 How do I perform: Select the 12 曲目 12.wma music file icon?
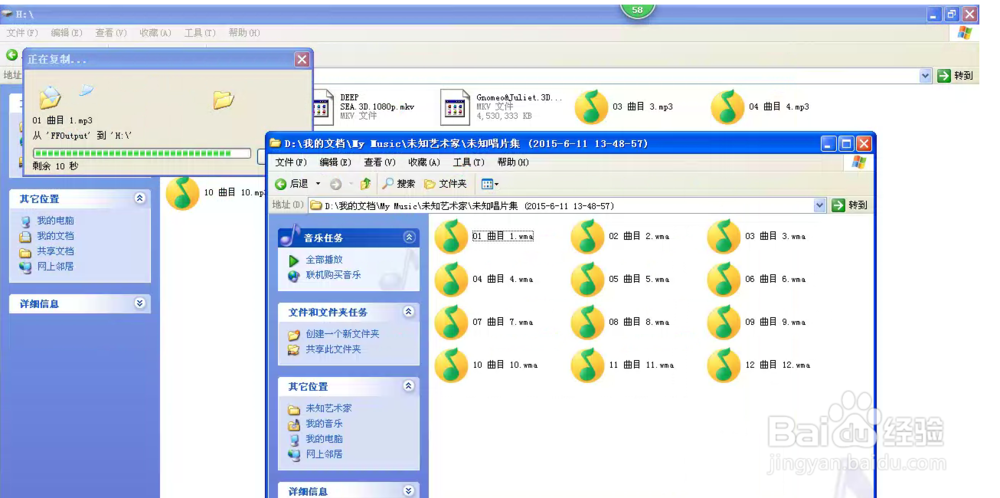click(x=724, y=365)
